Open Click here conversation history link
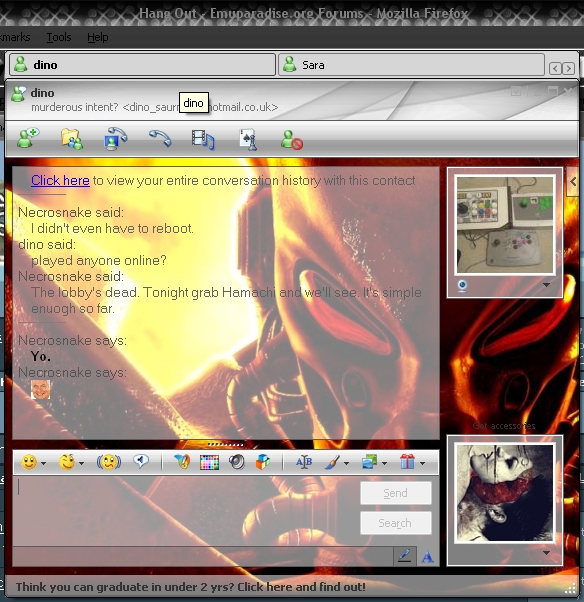 click(x=60, y=180)
